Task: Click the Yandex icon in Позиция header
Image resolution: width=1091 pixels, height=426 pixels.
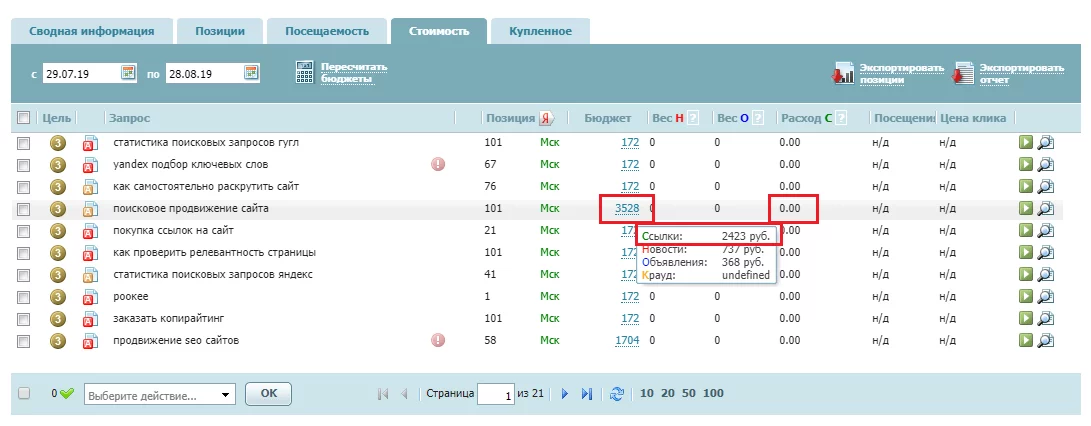Action: click(547, 118)
